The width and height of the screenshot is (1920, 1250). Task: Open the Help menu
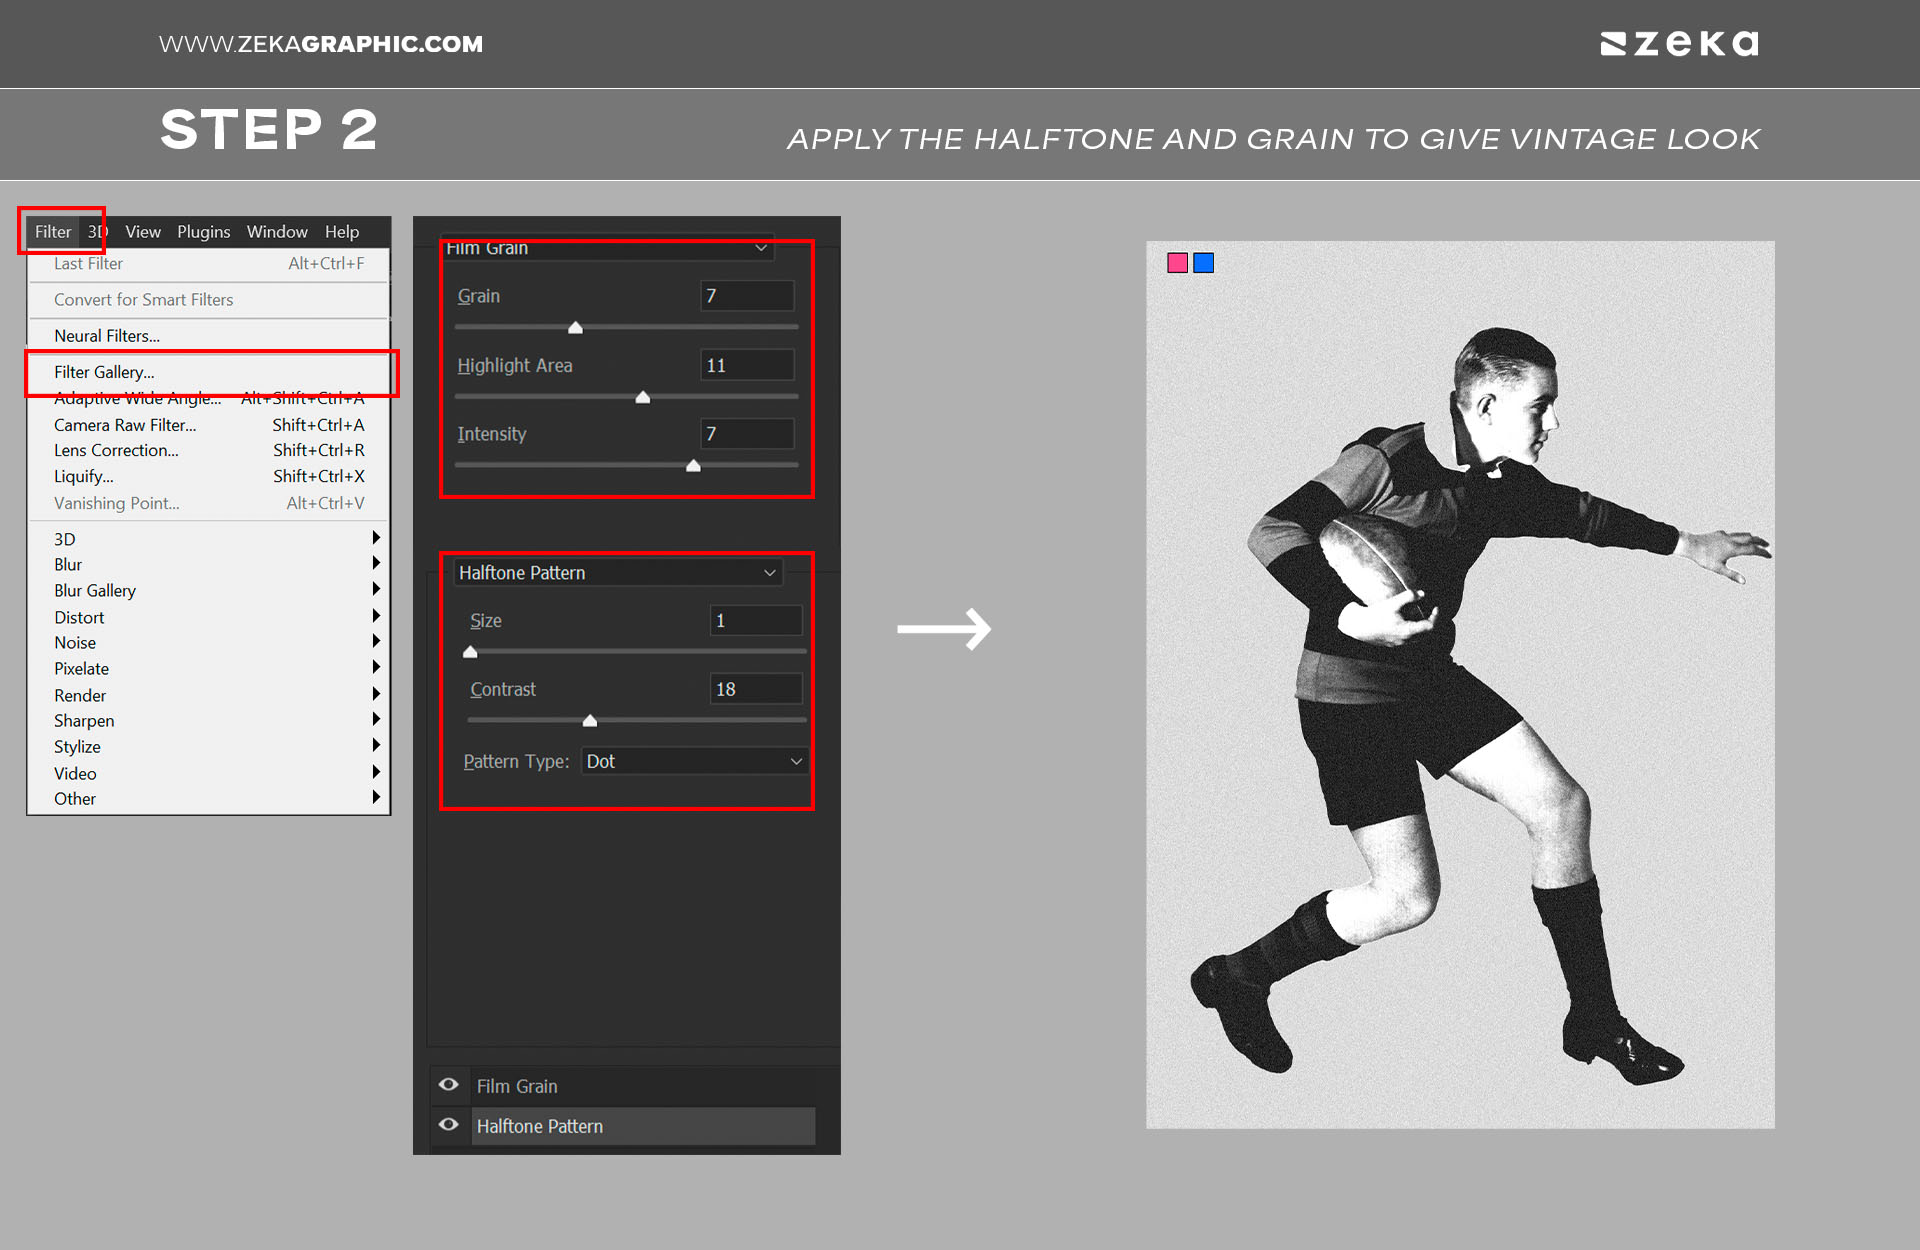tap(341, 231)
